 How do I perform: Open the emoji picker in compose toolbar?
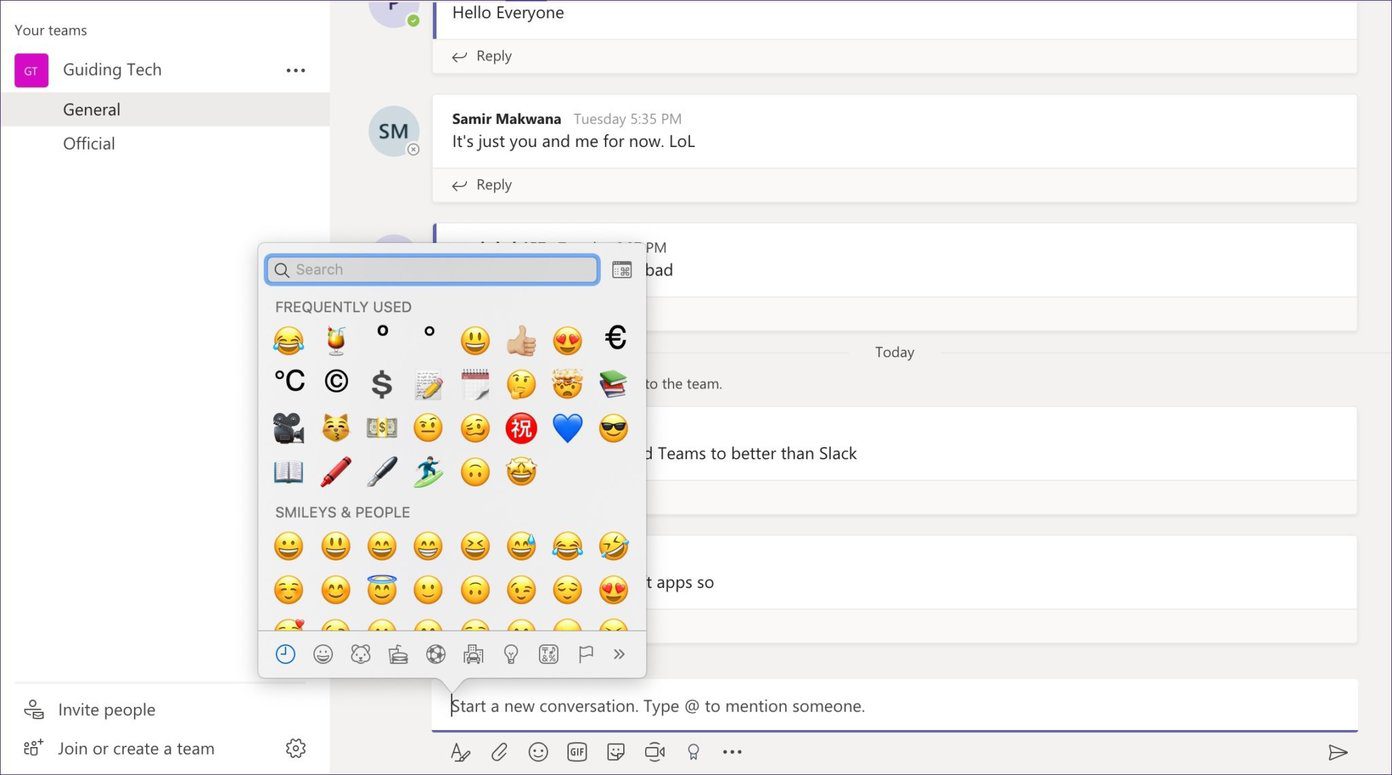point(538,752)
